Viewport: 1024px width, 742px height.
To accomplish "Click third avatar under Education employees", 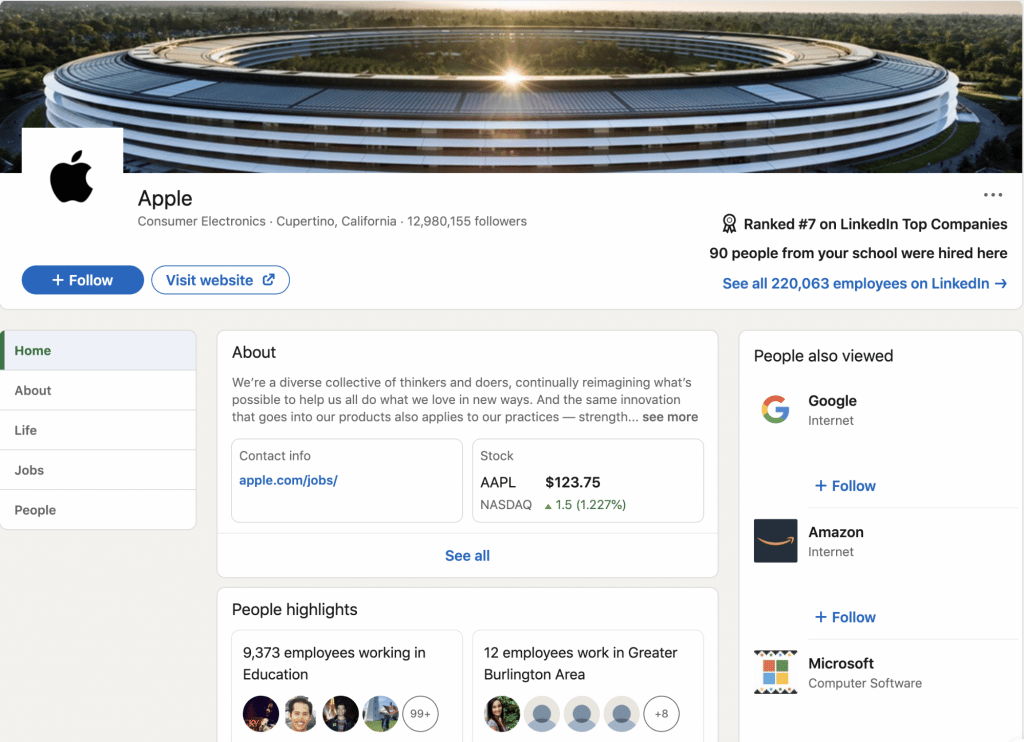I will pyautogui.click(x=340, y=714).
